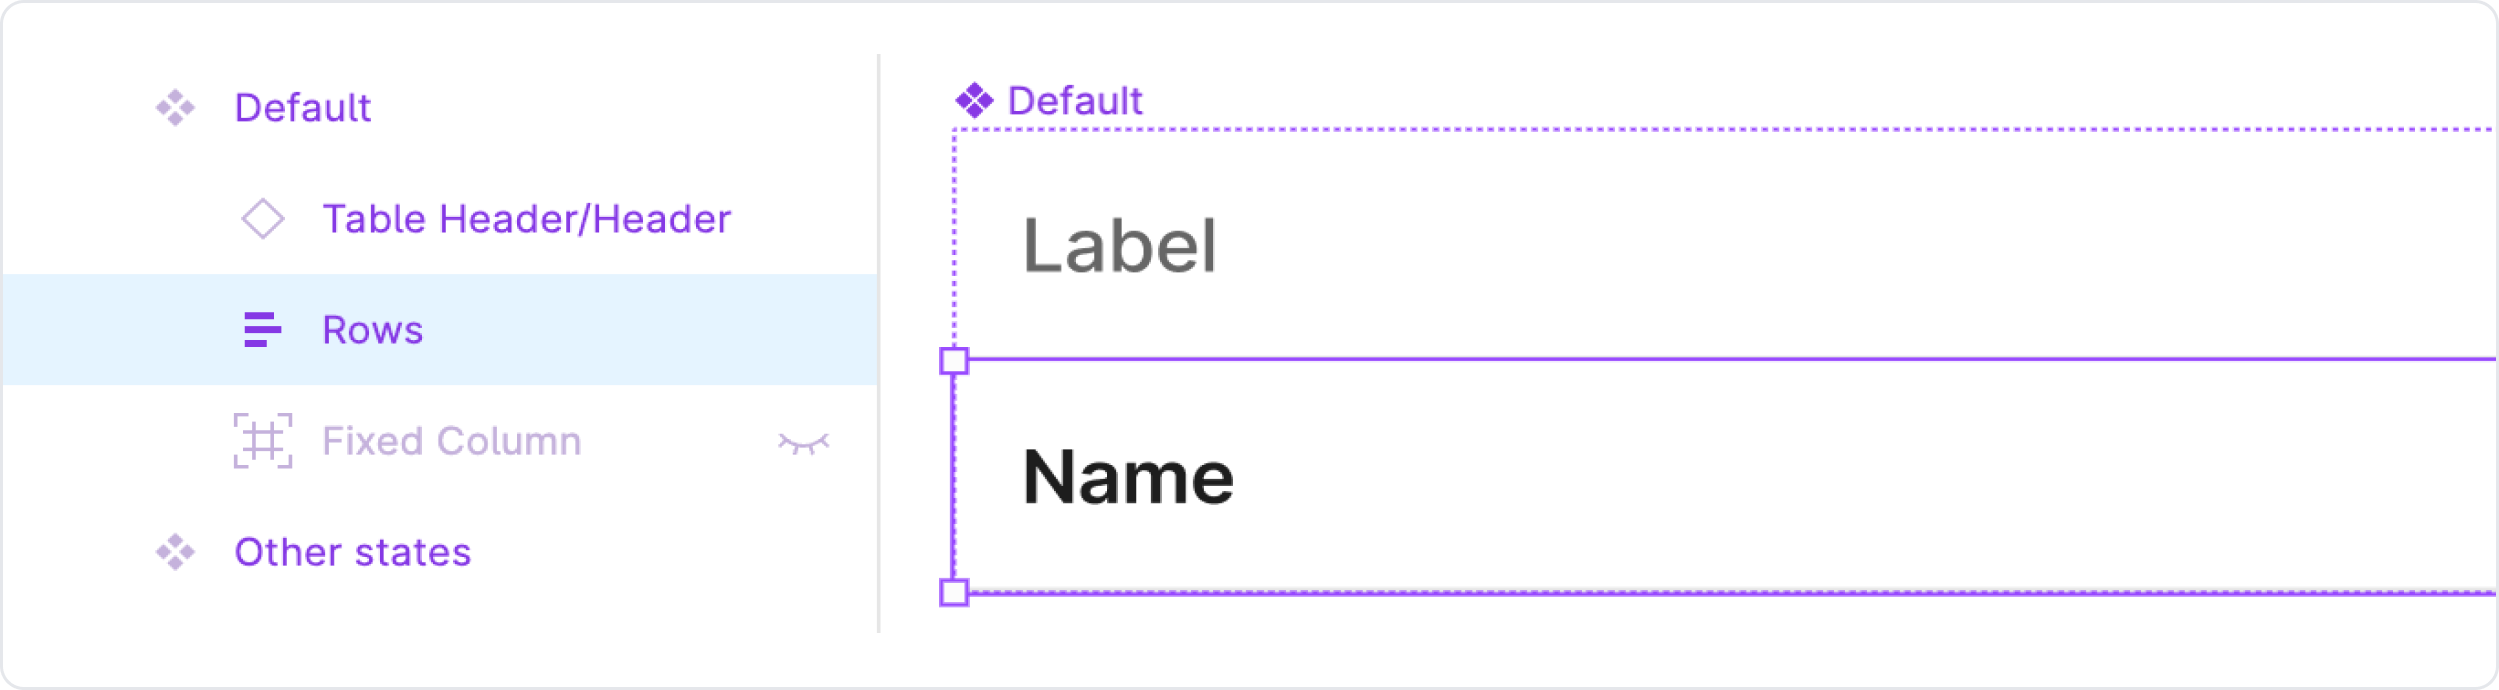Click the Default text label
2499x690 pixels.
[x=302, y=108]
